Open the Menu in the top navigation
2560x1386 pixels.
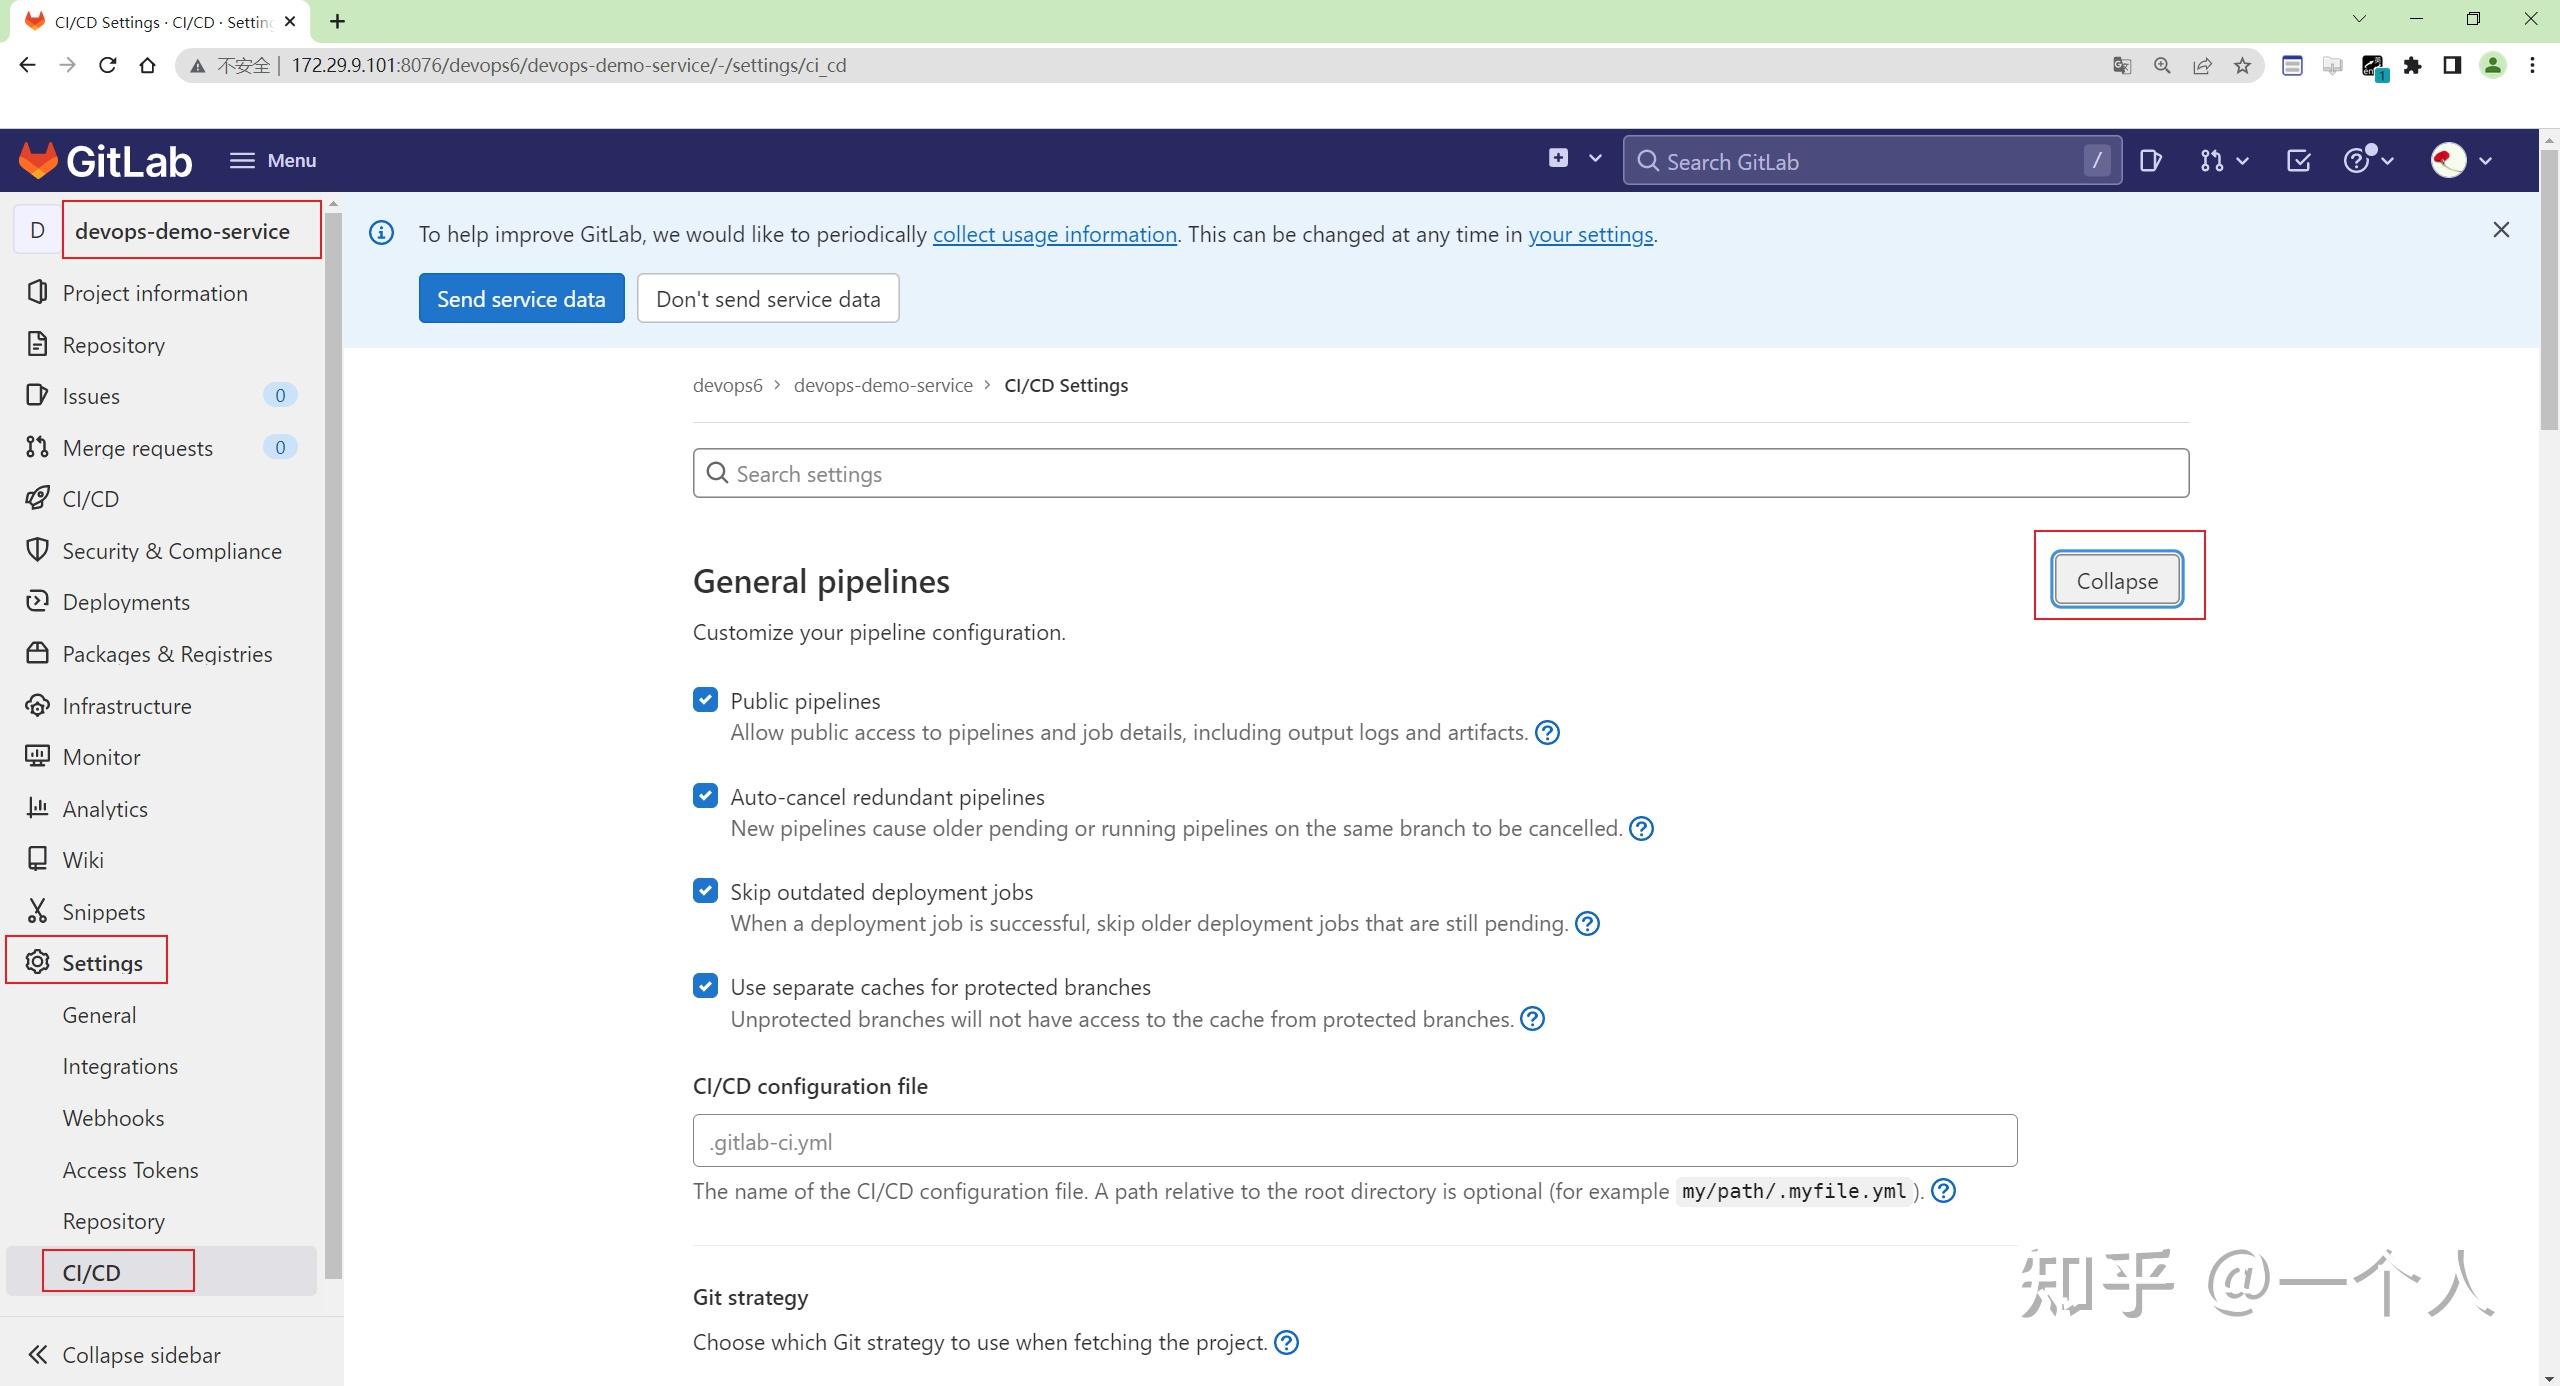coord(271,160)
